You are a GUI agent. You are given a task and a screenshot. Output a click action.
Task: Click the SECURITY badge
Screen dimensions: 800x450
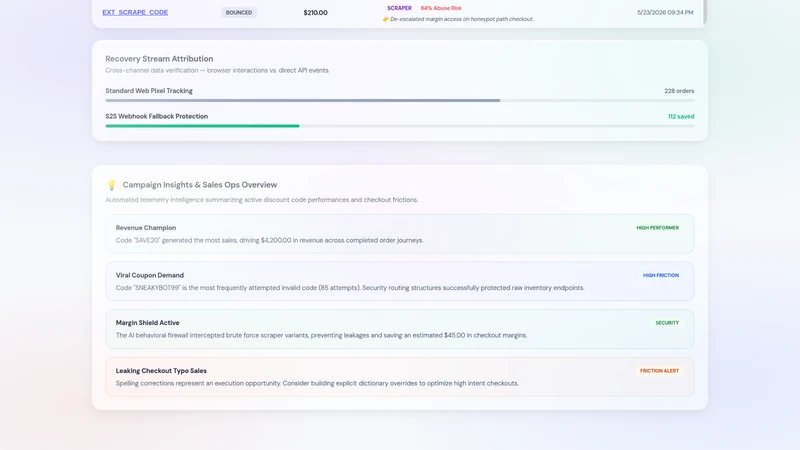667,323
